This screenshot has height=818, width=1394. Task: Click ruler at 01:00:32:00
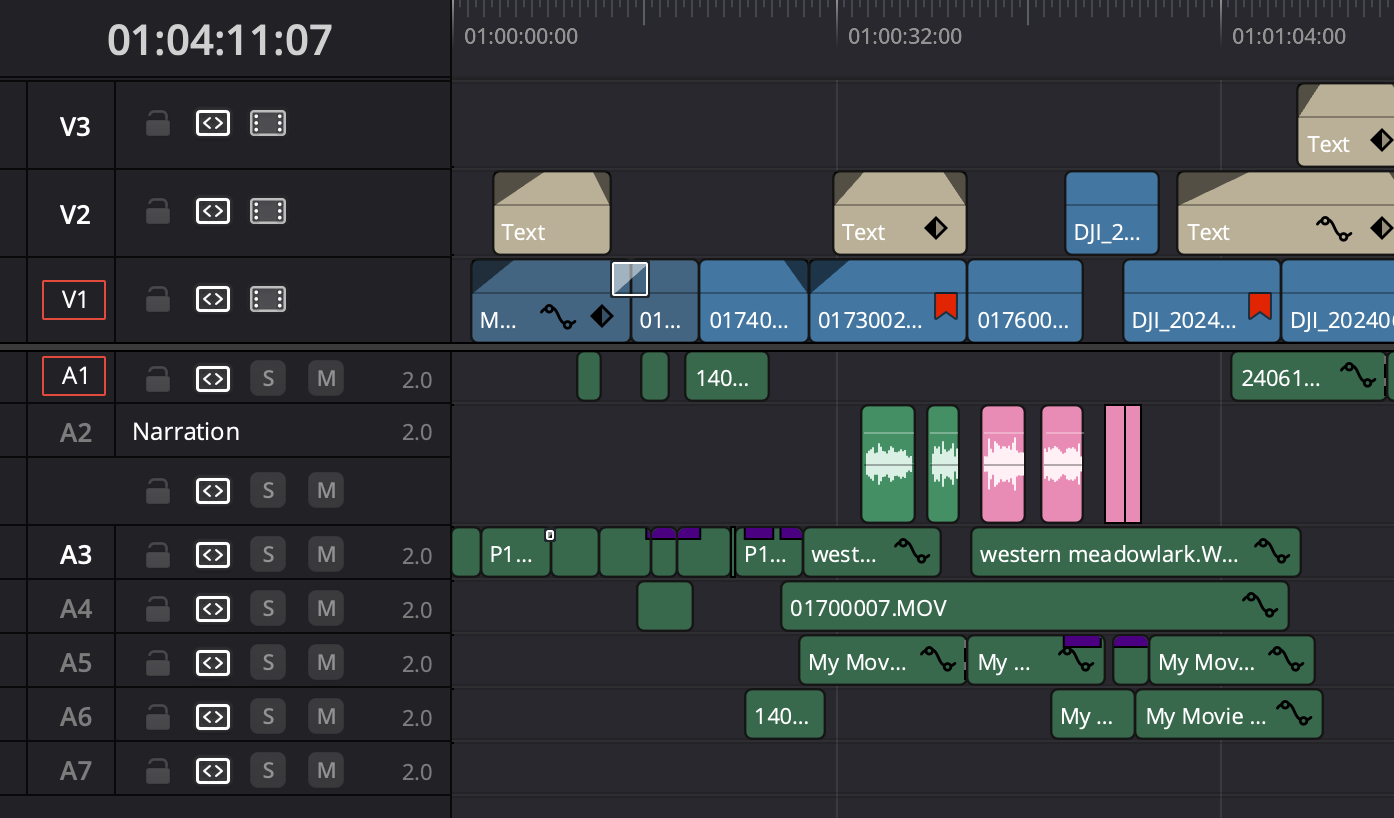pyautogui.click(x=905, y=37)
